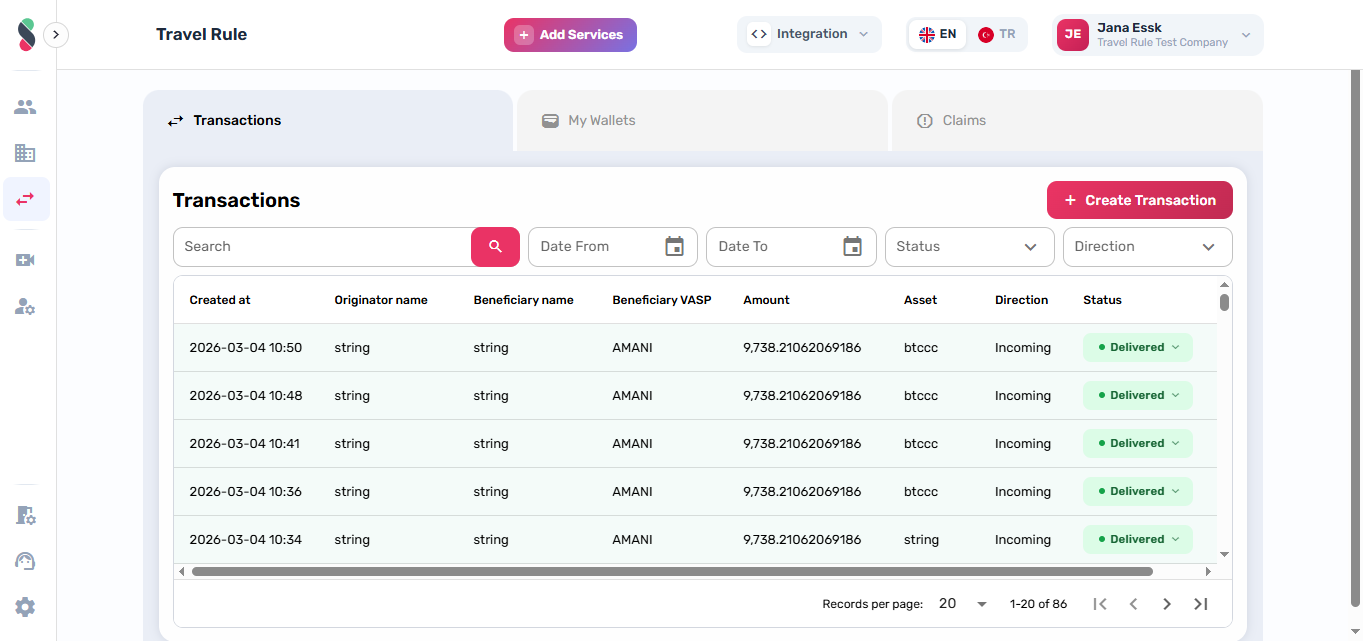Switch language to EN
Screen dimensions: 1363x641
pyautogui.click(x=937, y=34)
